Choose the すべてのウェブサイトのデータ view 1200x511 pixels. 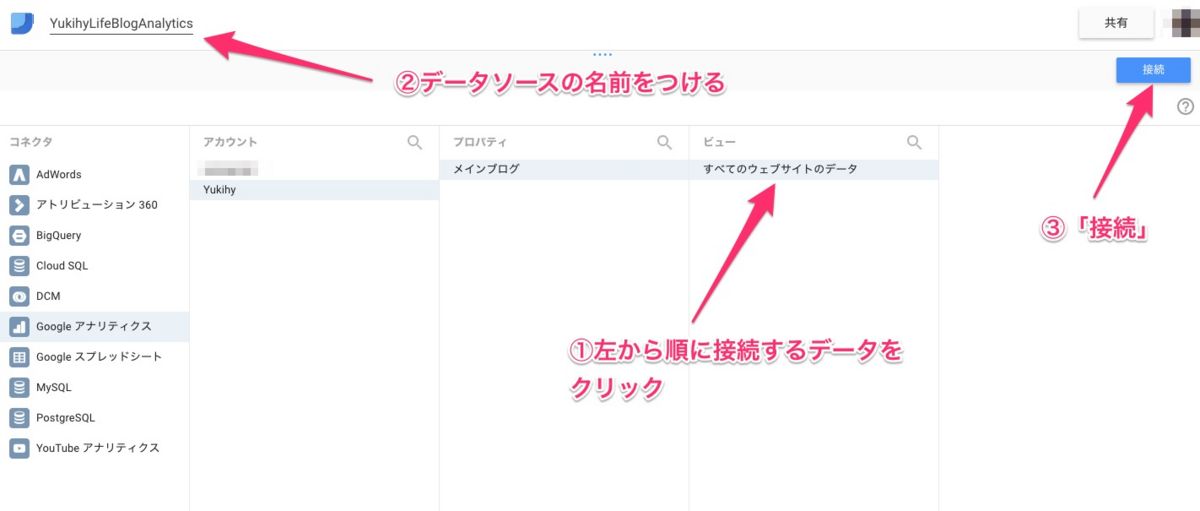[814, 169]
